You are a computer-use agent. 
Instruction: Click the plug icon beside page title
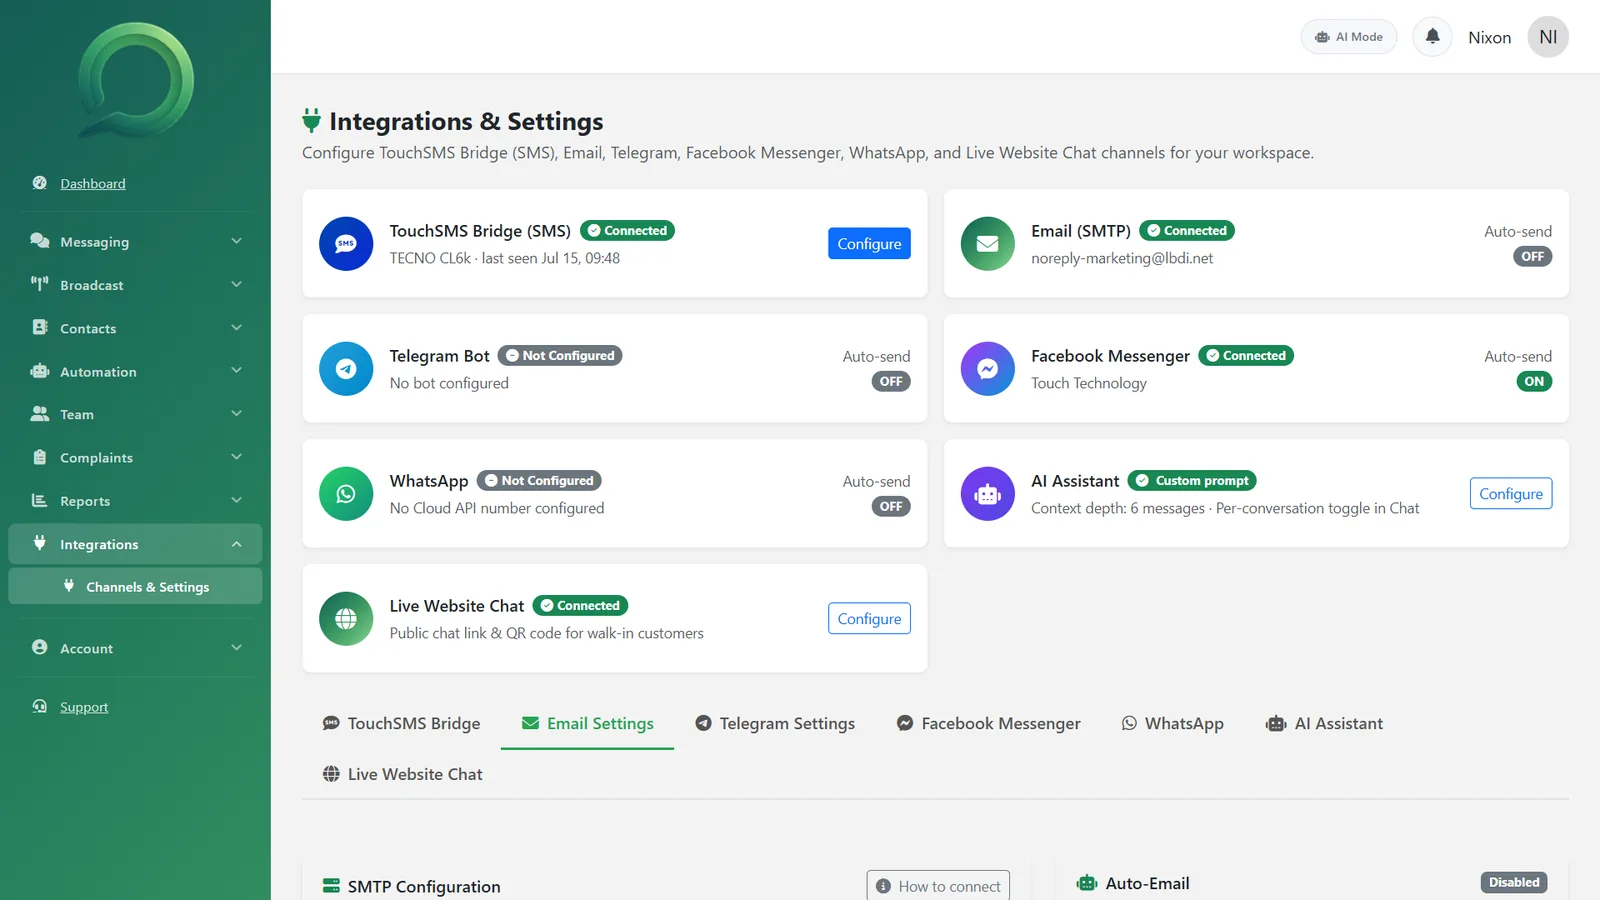click(x=312, y=121)
